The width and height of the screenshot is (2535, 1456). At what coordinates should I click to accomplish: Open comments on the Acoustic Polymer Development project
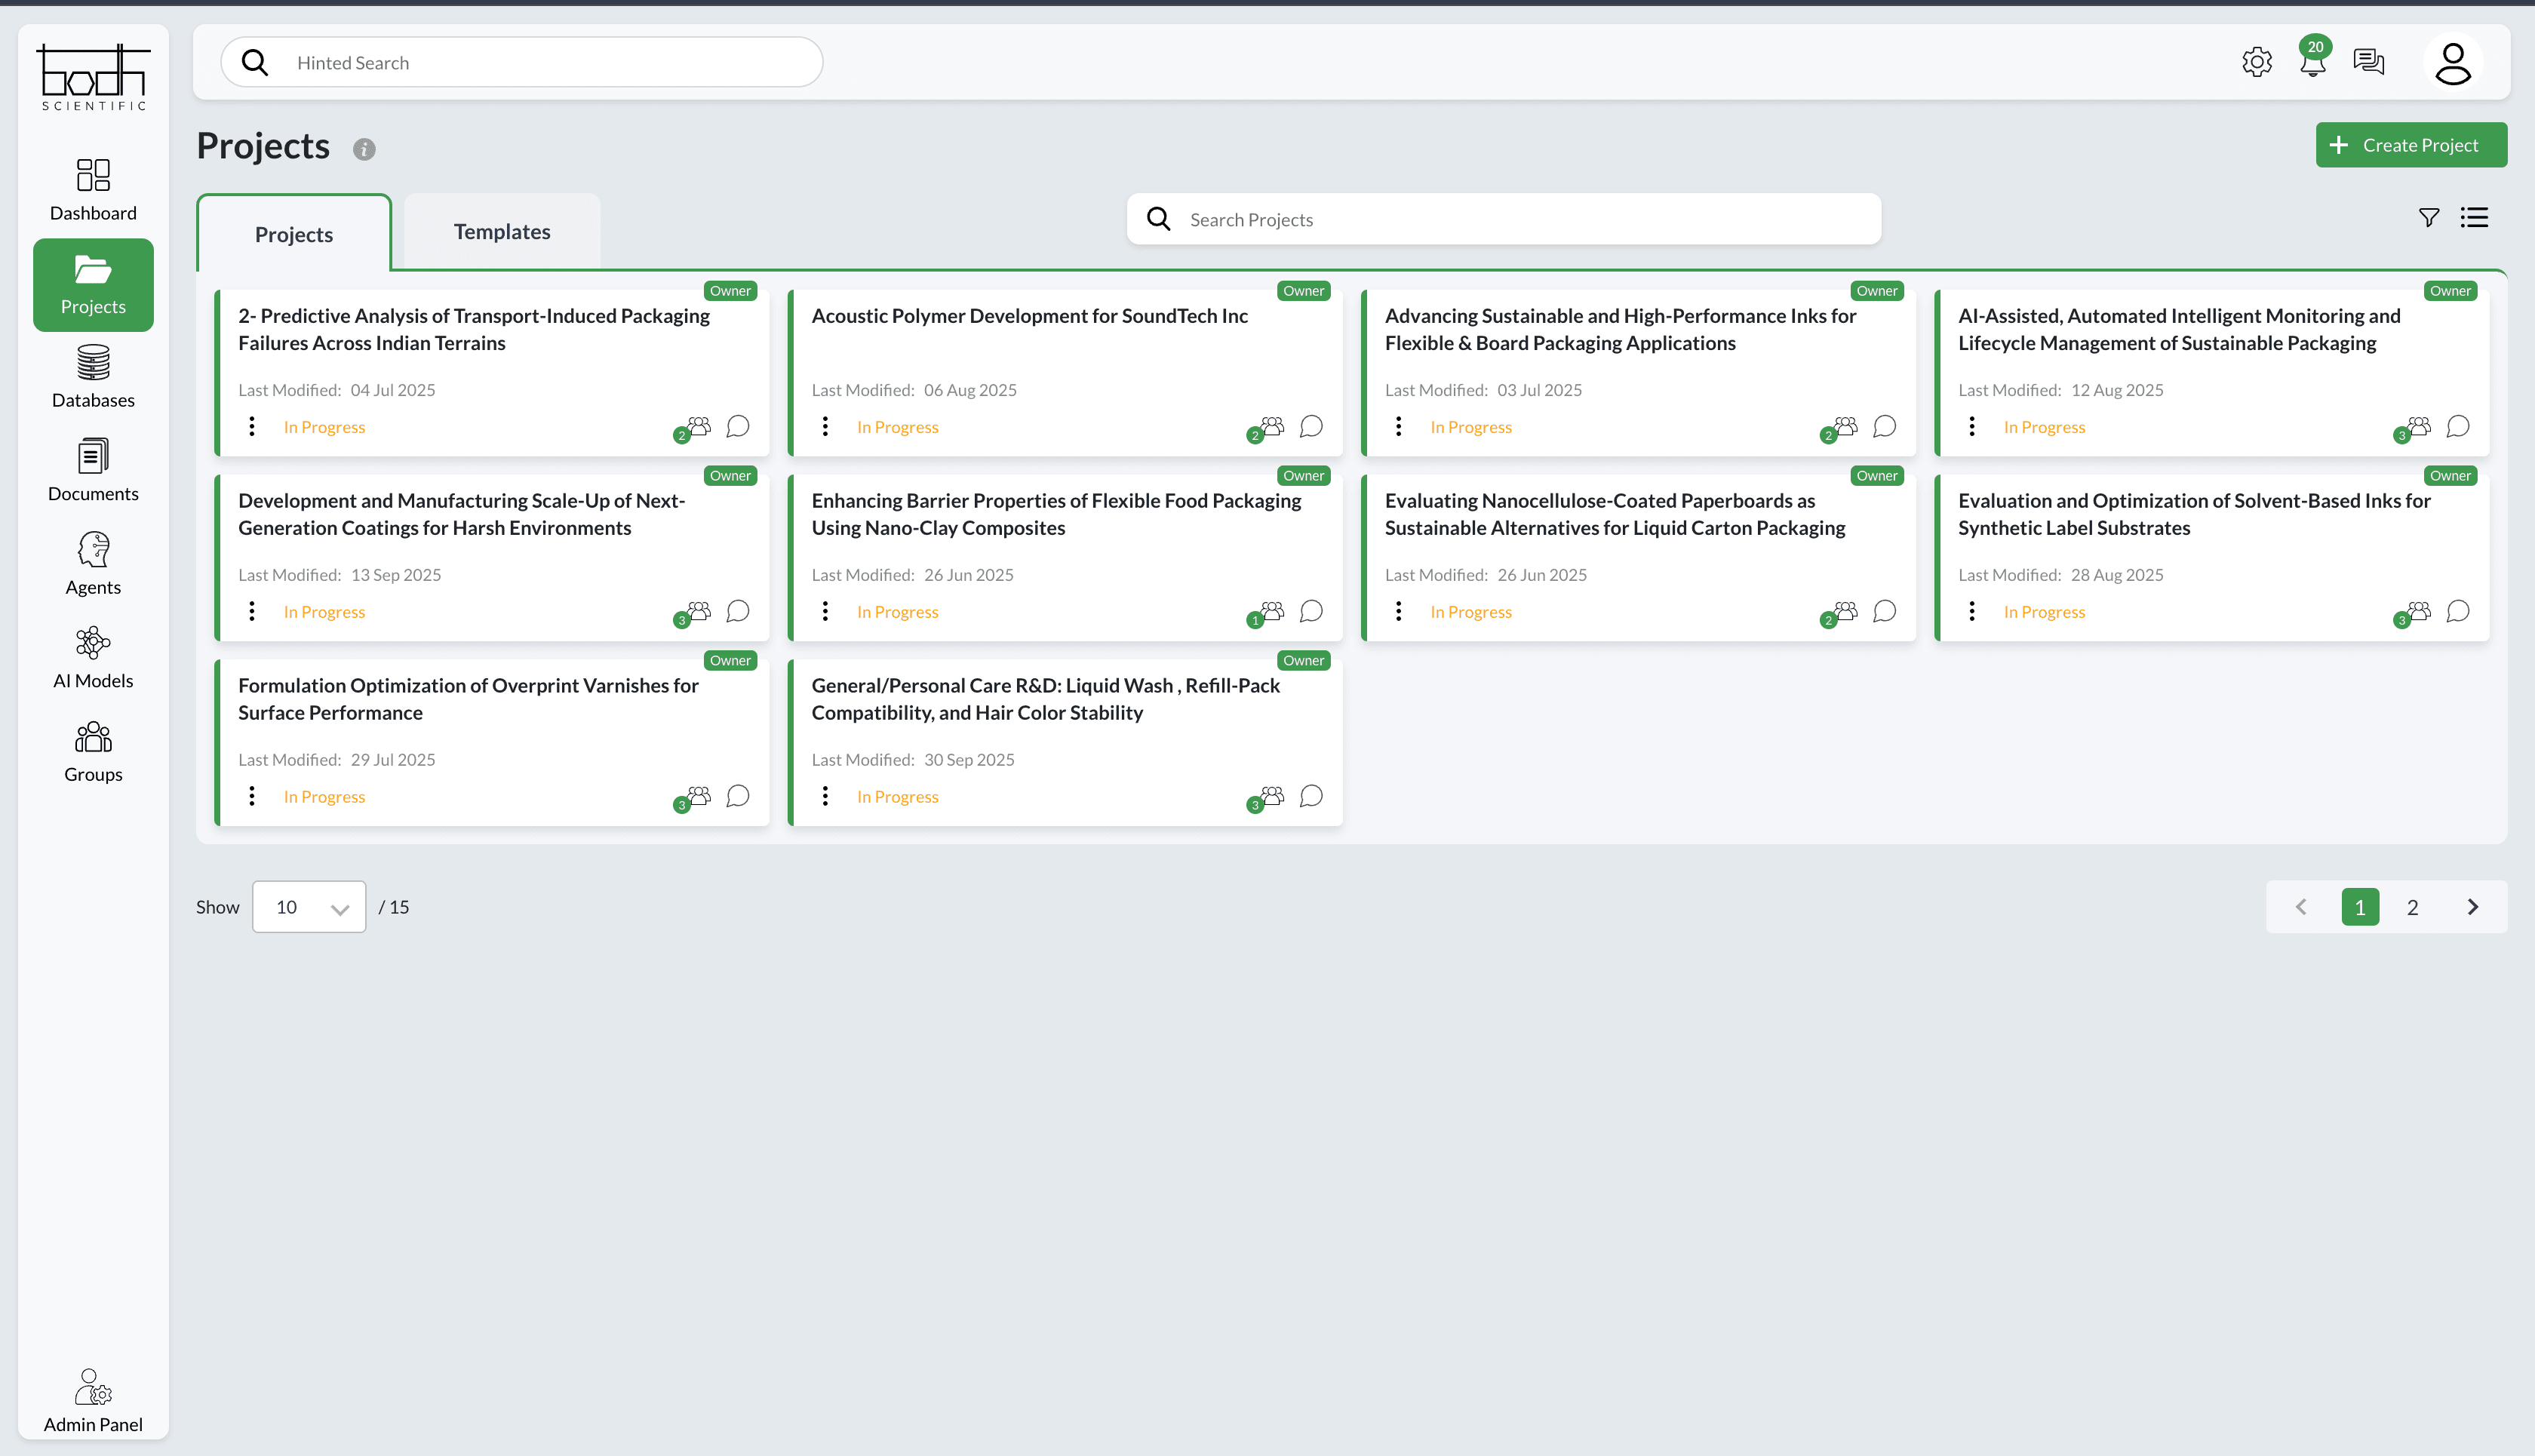click(1311, 426)
